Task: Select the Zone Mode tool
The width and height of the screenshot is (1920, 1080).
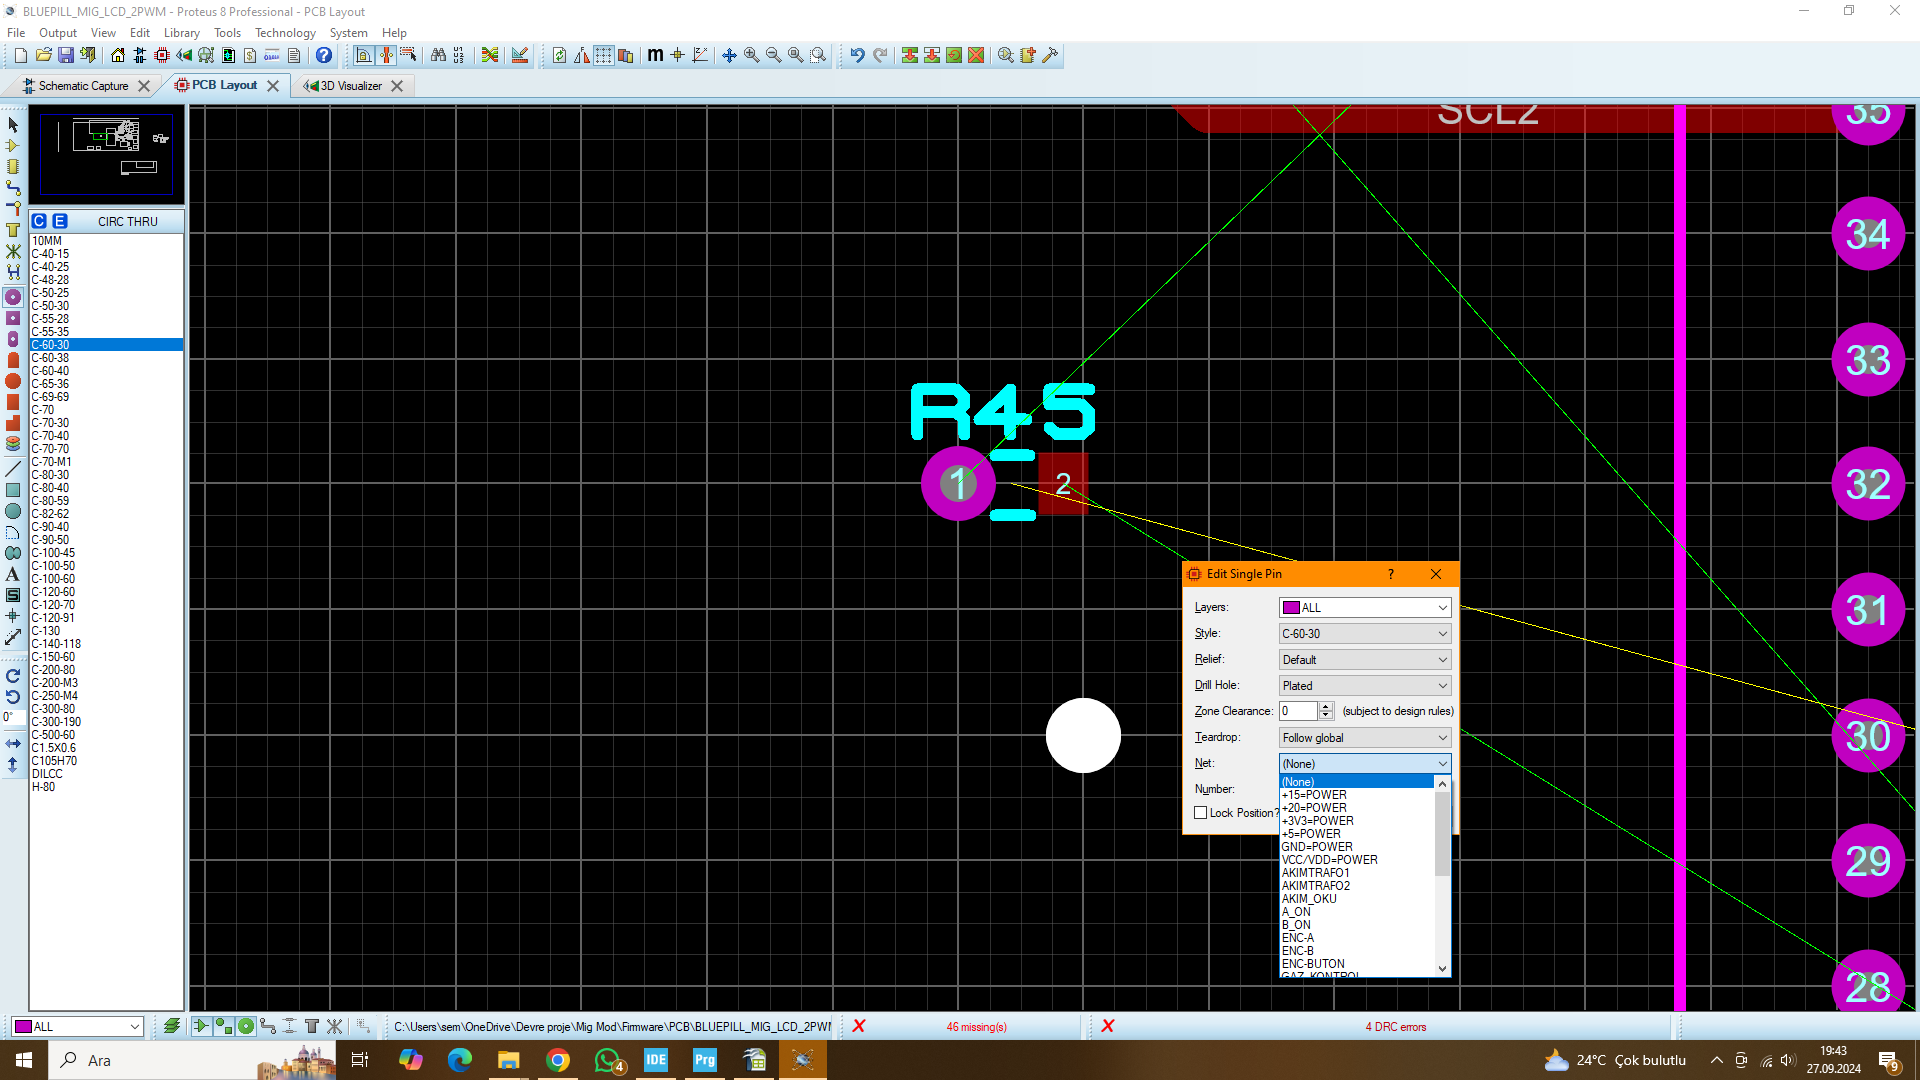Action: pos(13,230)
